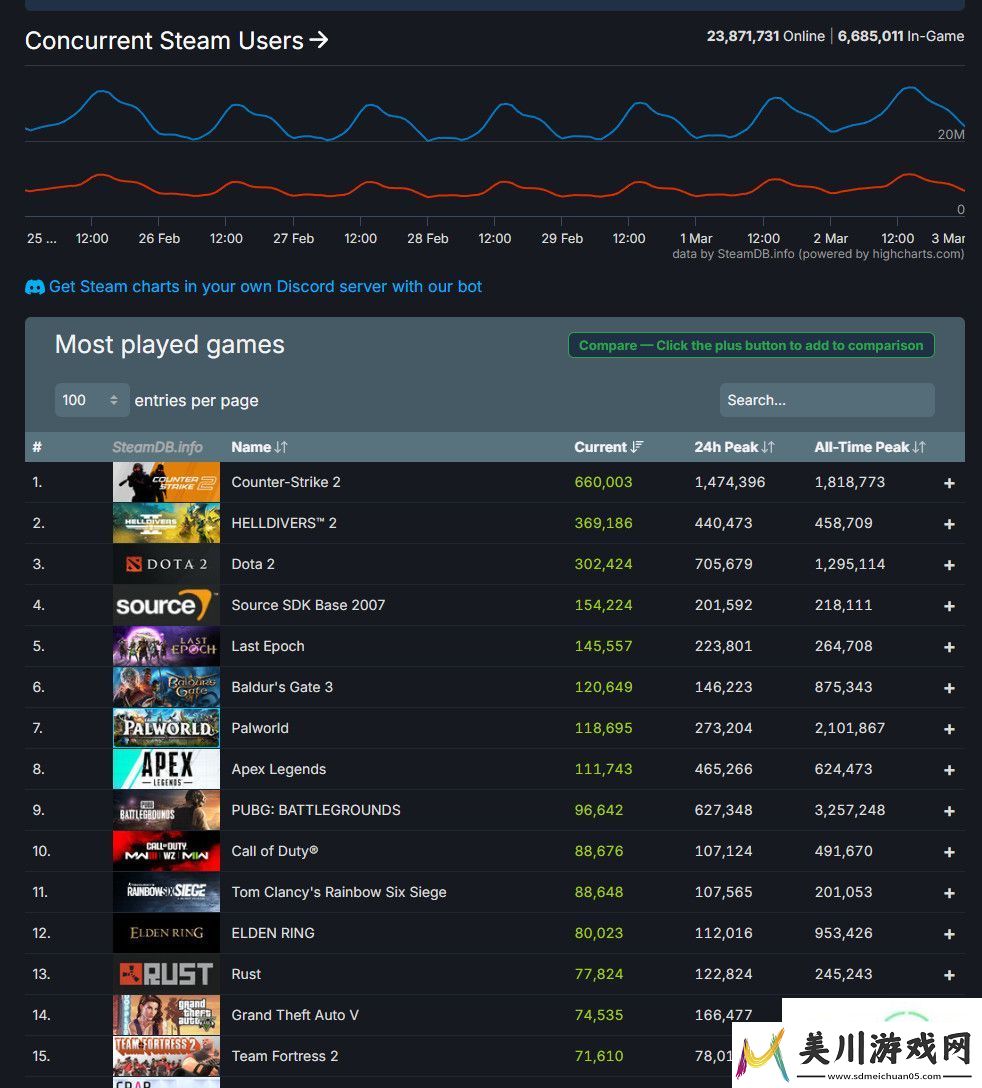Open Rainbow Six Siege thumbnail

167,891
